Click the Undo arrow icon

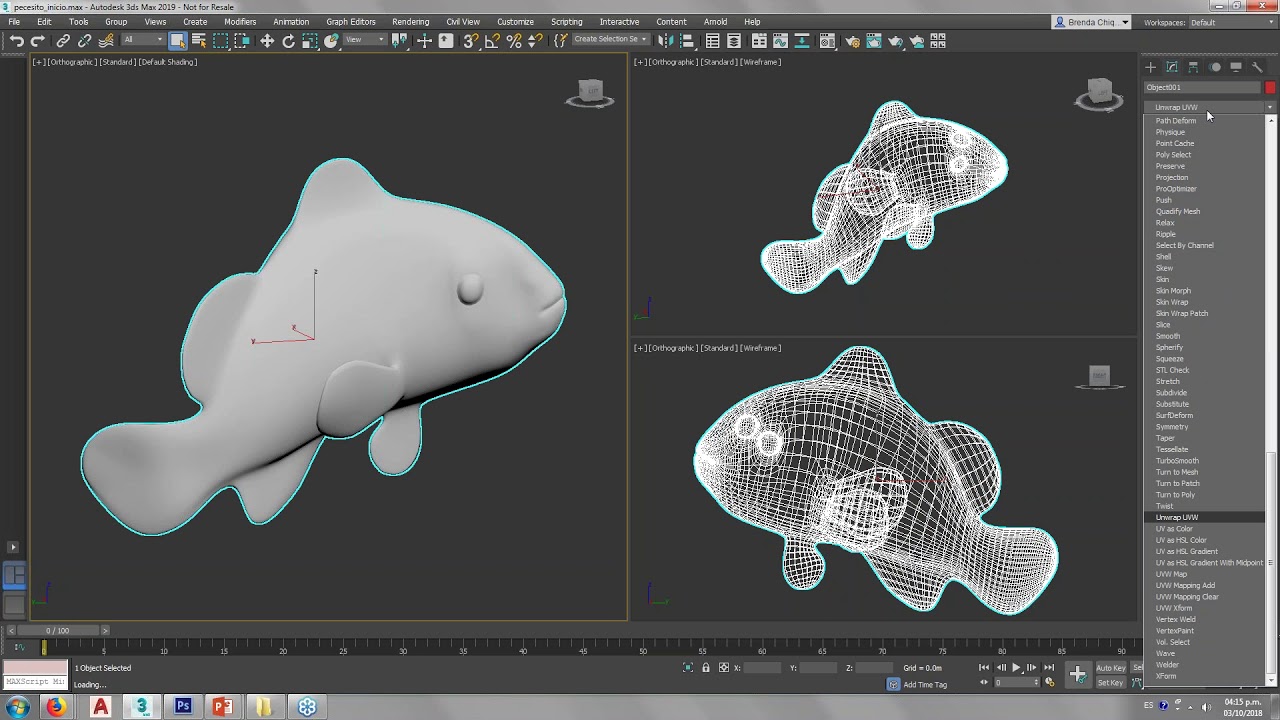16,41
